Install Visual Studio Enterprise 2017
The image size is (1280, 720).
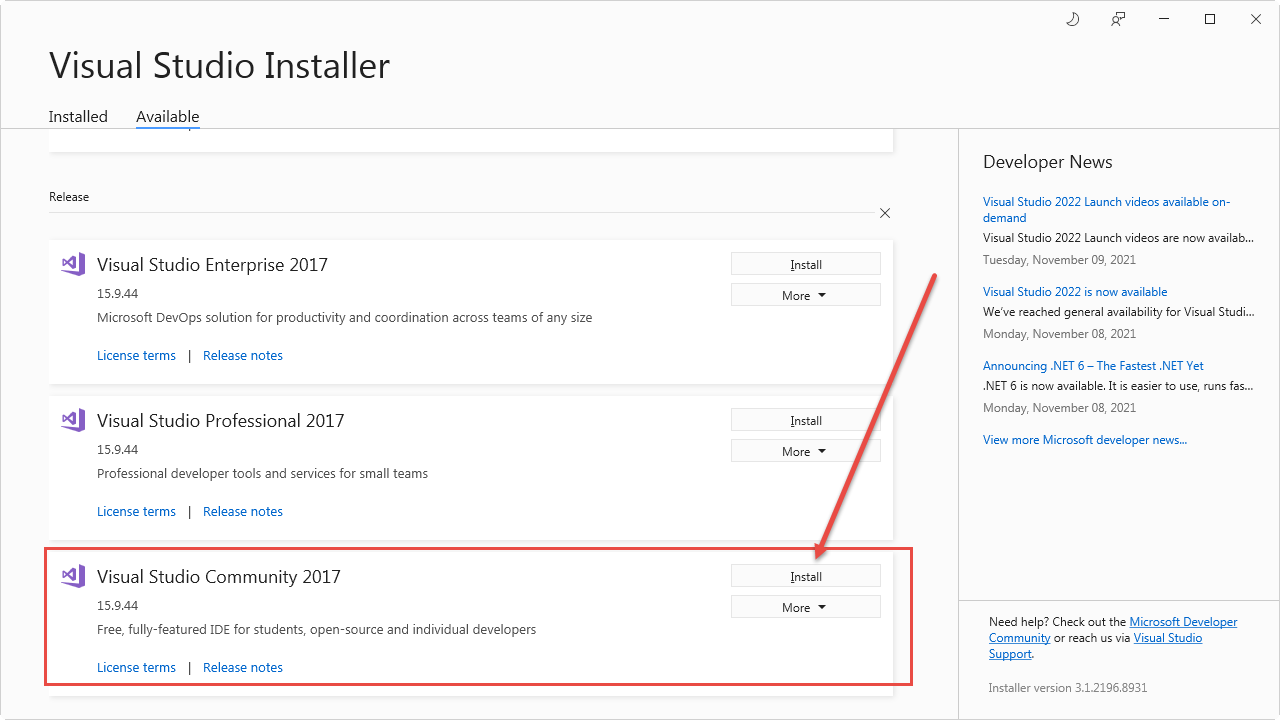coord(806,264)
